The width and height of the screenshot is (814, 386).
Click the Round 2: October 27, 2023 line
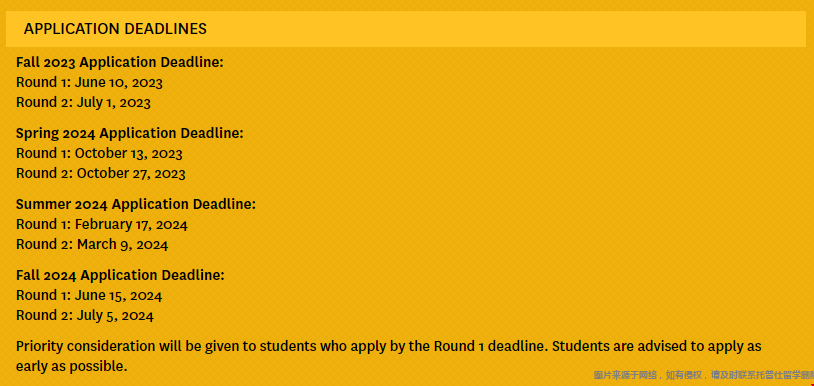tap(101, 173)
